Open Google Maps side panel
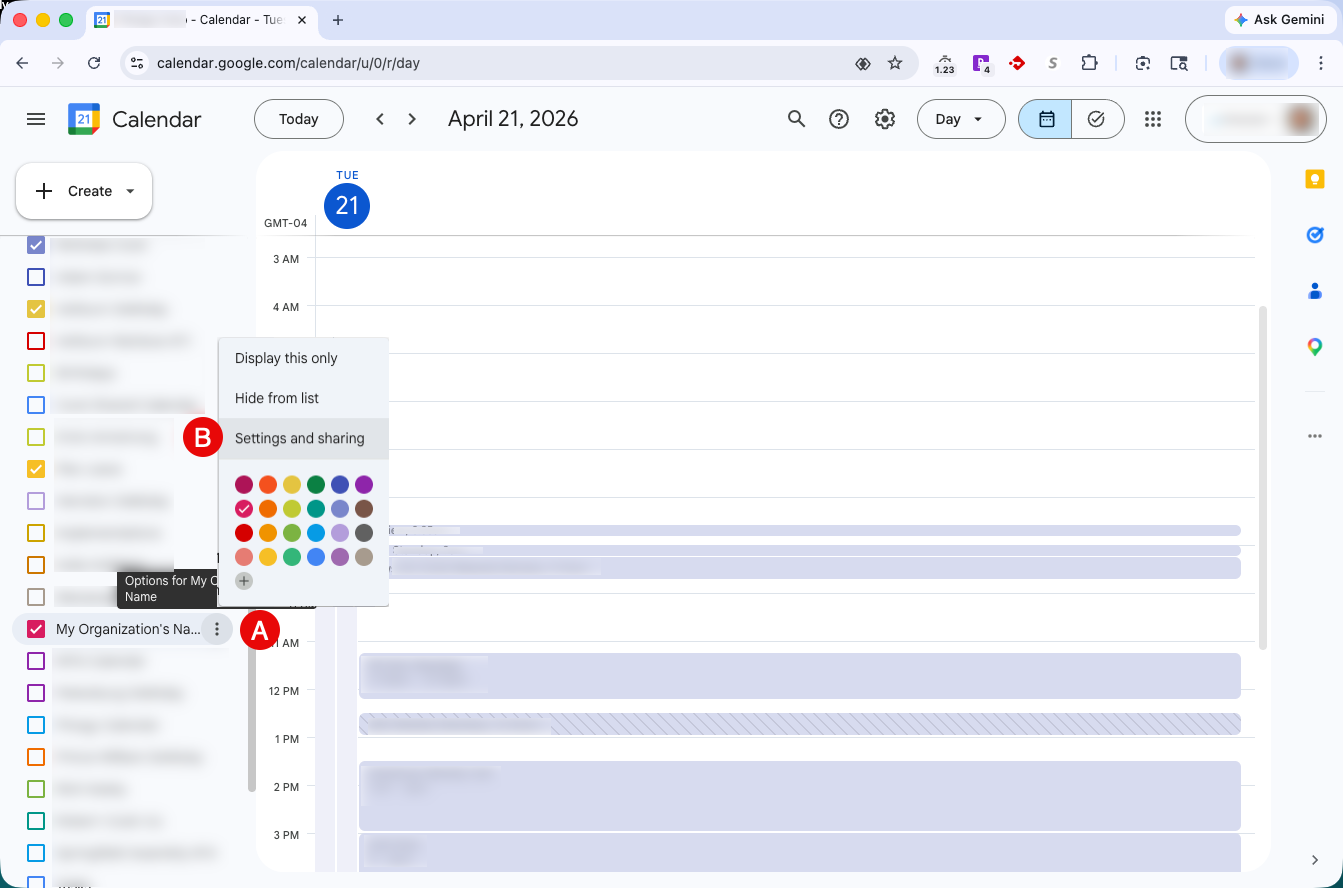 click(x=1314, y=346)
